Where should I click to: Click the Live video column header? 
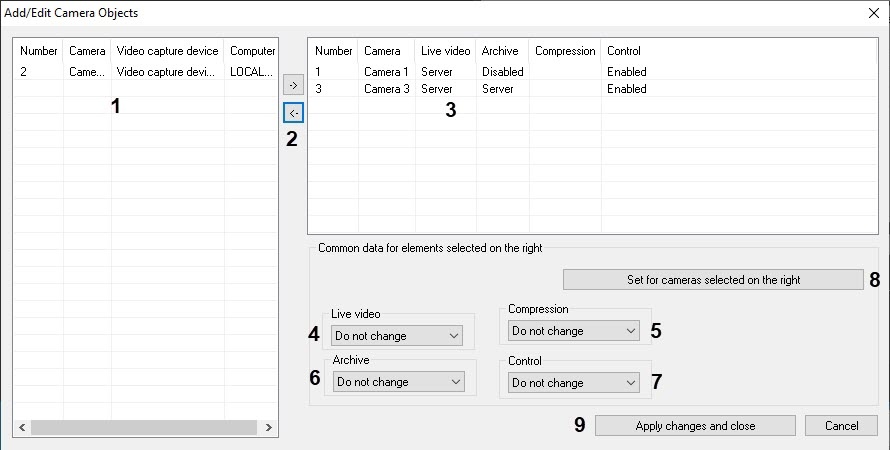click(445, 51)
